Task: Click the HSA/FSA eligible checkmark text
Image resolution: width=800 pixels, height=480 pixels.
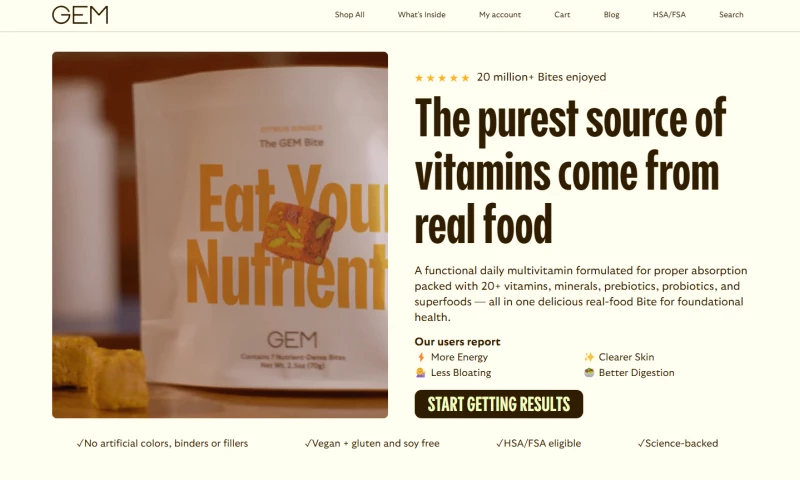Action: [538, 443]
